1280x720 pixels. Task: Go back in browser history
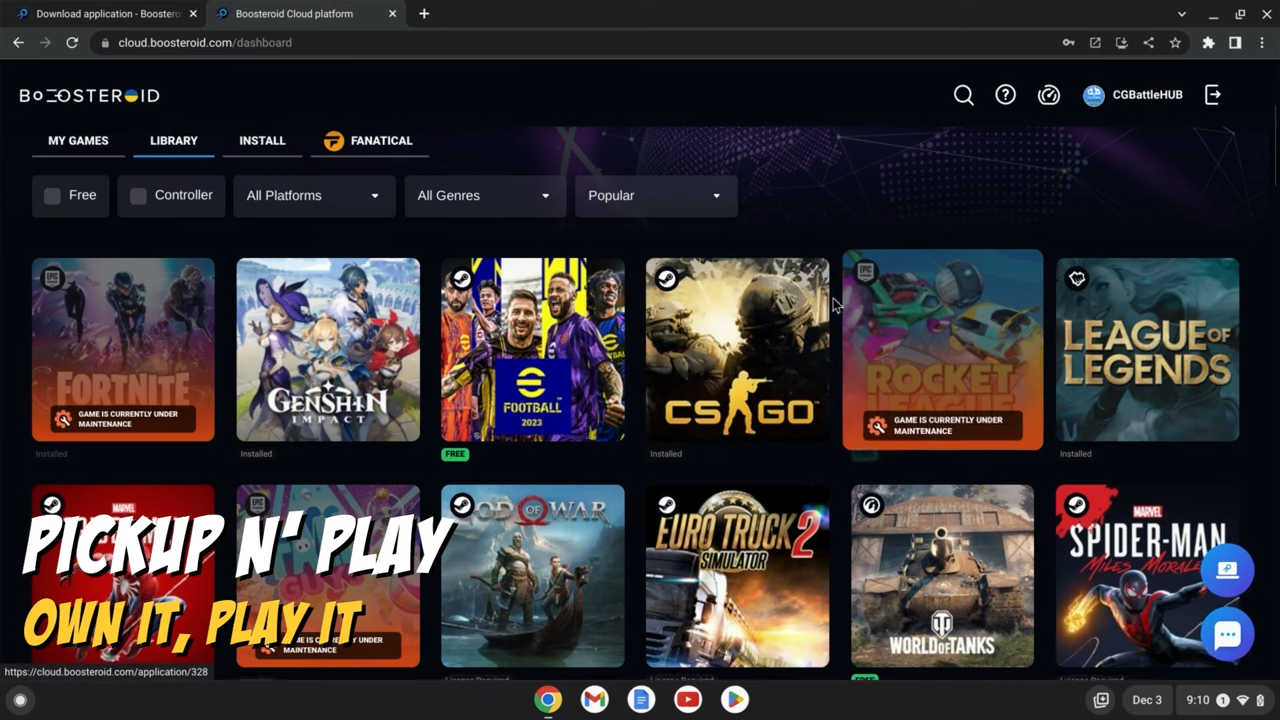coord(18,43)
